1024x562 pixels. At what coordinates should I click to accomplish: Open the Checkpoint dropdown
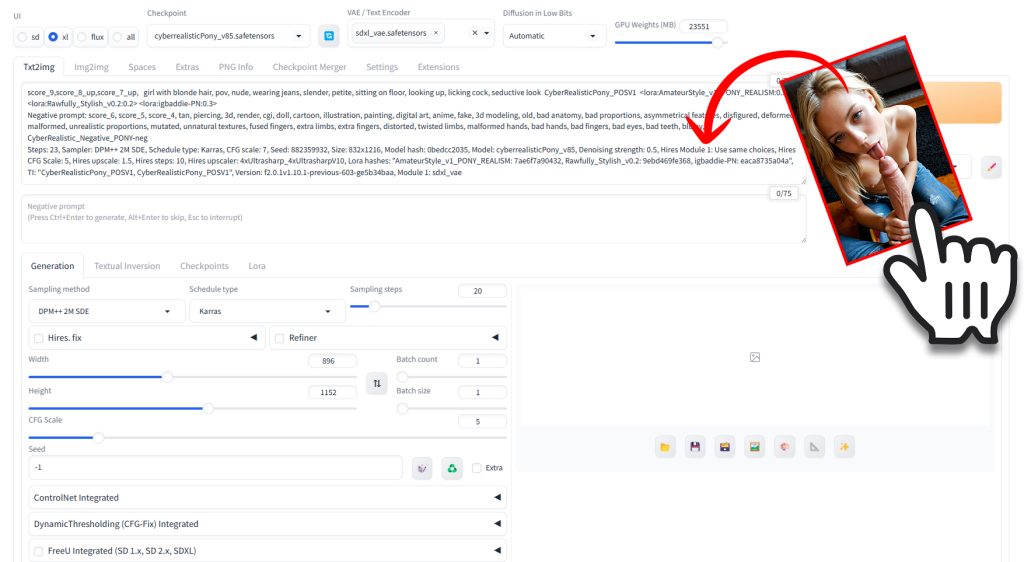pos(228,36)
